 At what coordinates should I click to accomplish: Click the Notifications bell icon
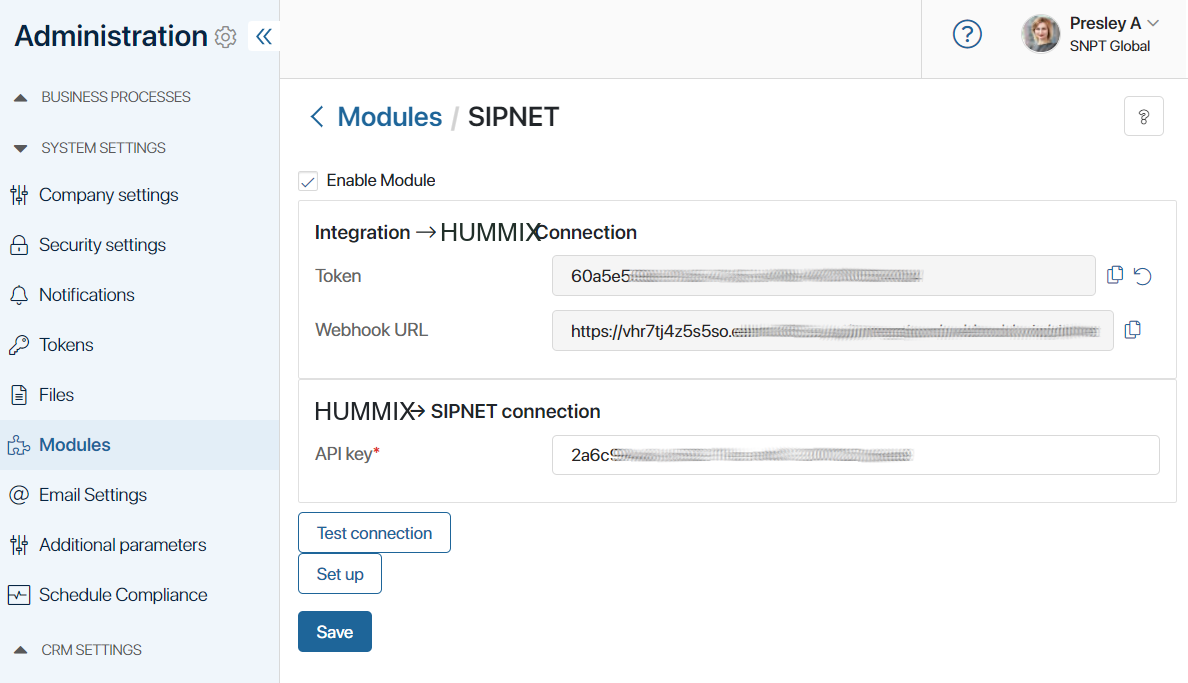click(19, 295)
